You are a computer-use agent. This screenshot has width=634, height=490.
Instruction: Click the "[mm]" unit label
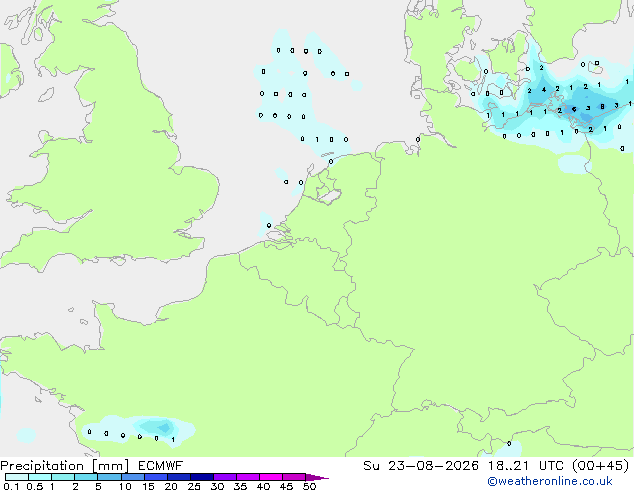tap(110, 466)
